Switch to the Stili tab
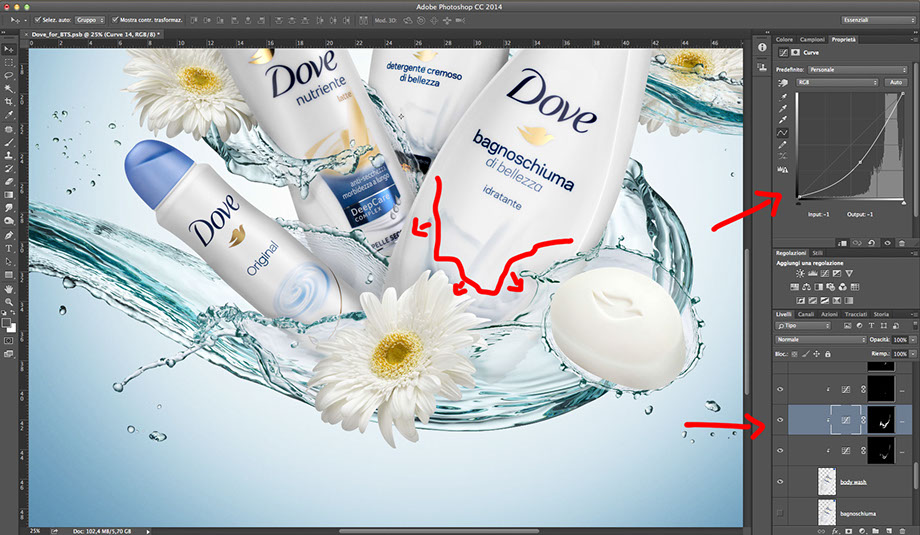Viewport: 920px width, 535px height. 818,253
